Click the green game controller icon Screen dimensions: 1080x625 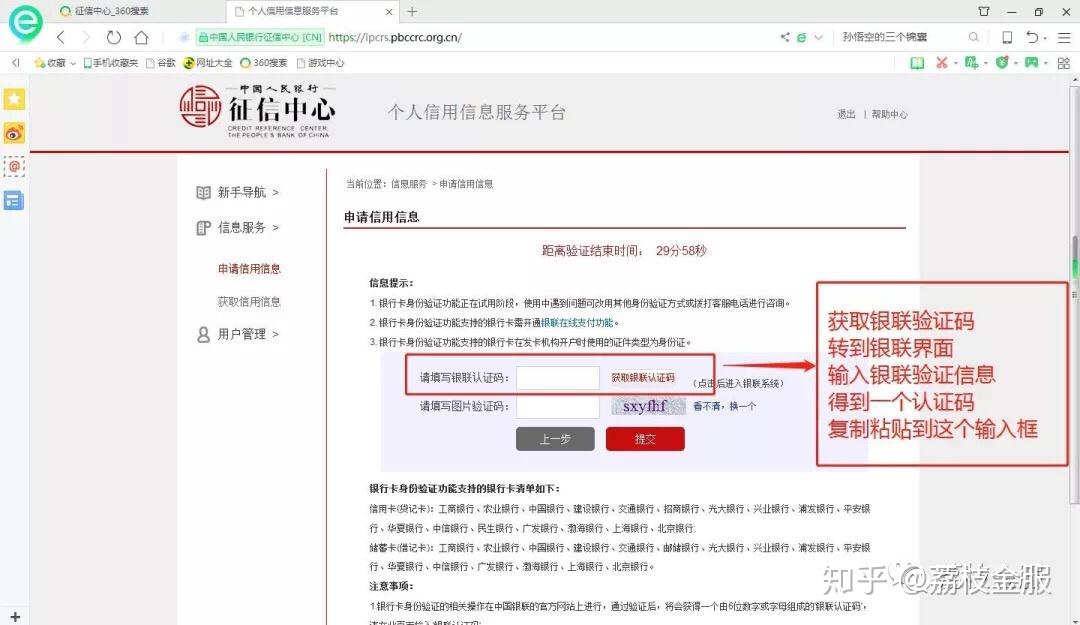[1031, 63]
